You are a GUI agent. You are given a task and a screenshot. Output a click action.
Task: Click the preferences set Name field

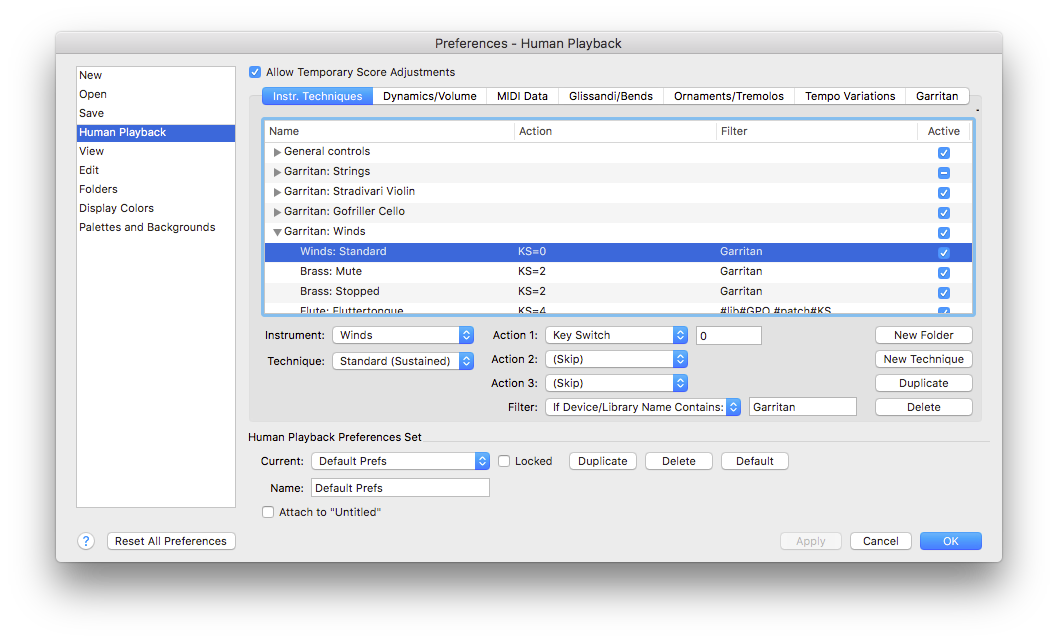pyautogui.click(x=400, y=488)
